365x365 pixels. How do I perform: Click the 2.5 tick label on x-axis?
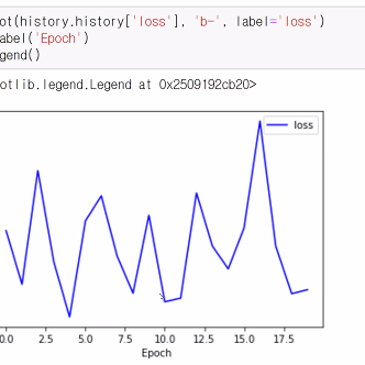tap(46, 339)
